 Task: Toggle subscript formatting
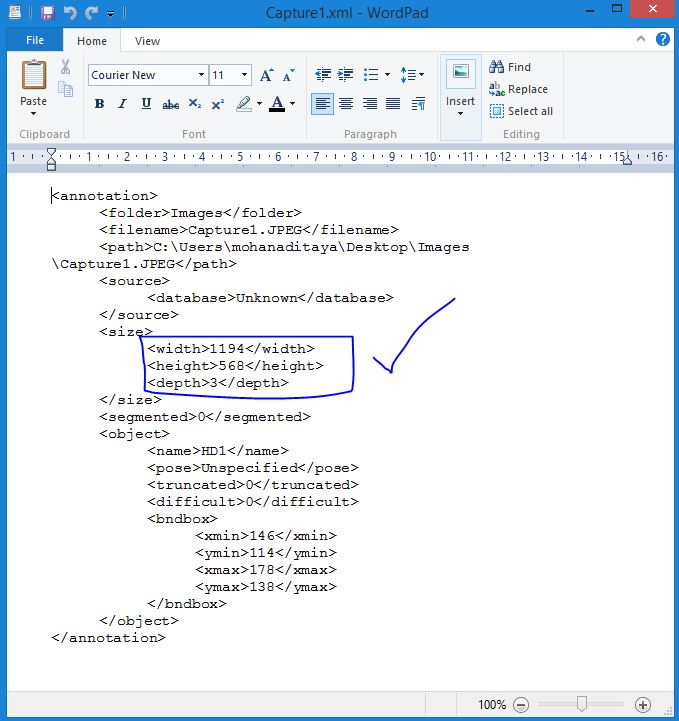[194, 104]
